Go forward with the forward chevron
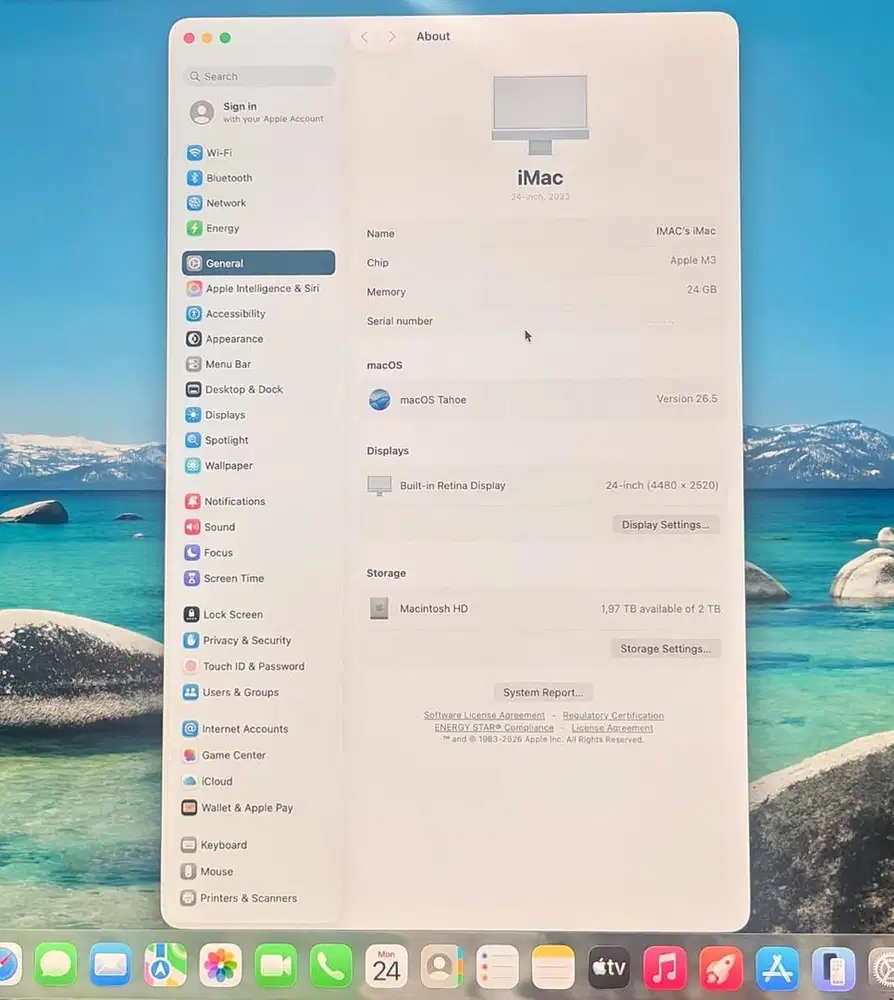Image resolution: width=894 pixels, height=1000 pixels. 392,37
